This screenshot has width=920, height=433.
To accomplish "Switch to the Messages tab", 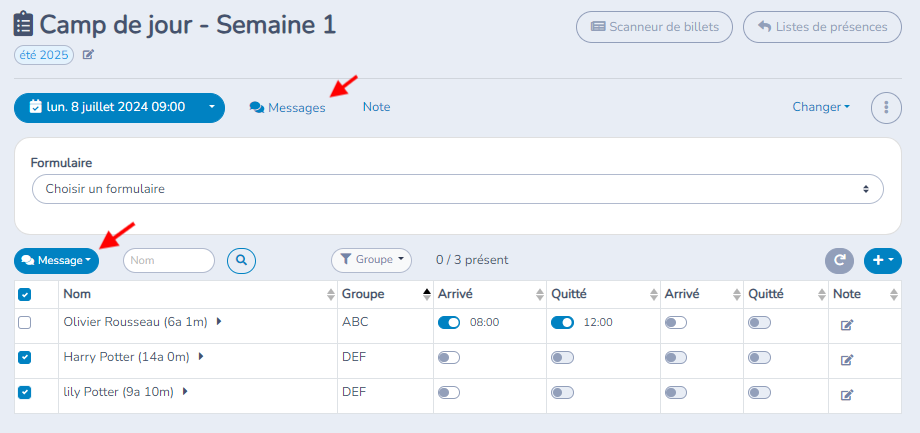I will click(288, 107).
